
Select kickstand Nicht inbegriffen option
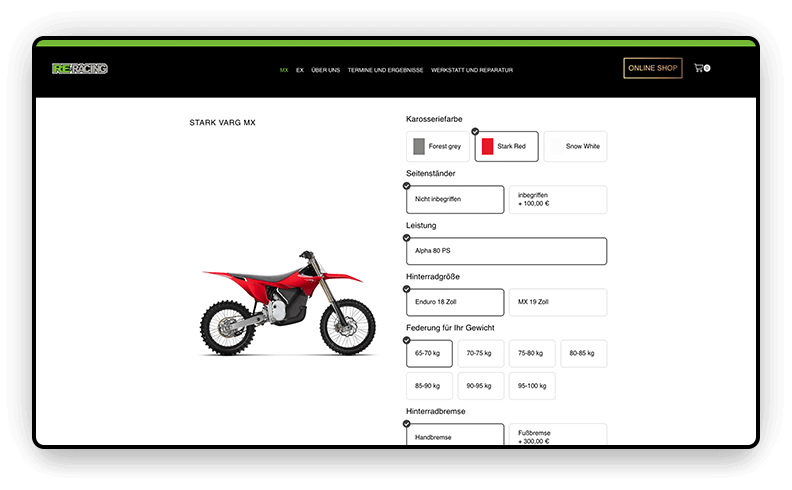pyautogui.click(x=455, y=200)
